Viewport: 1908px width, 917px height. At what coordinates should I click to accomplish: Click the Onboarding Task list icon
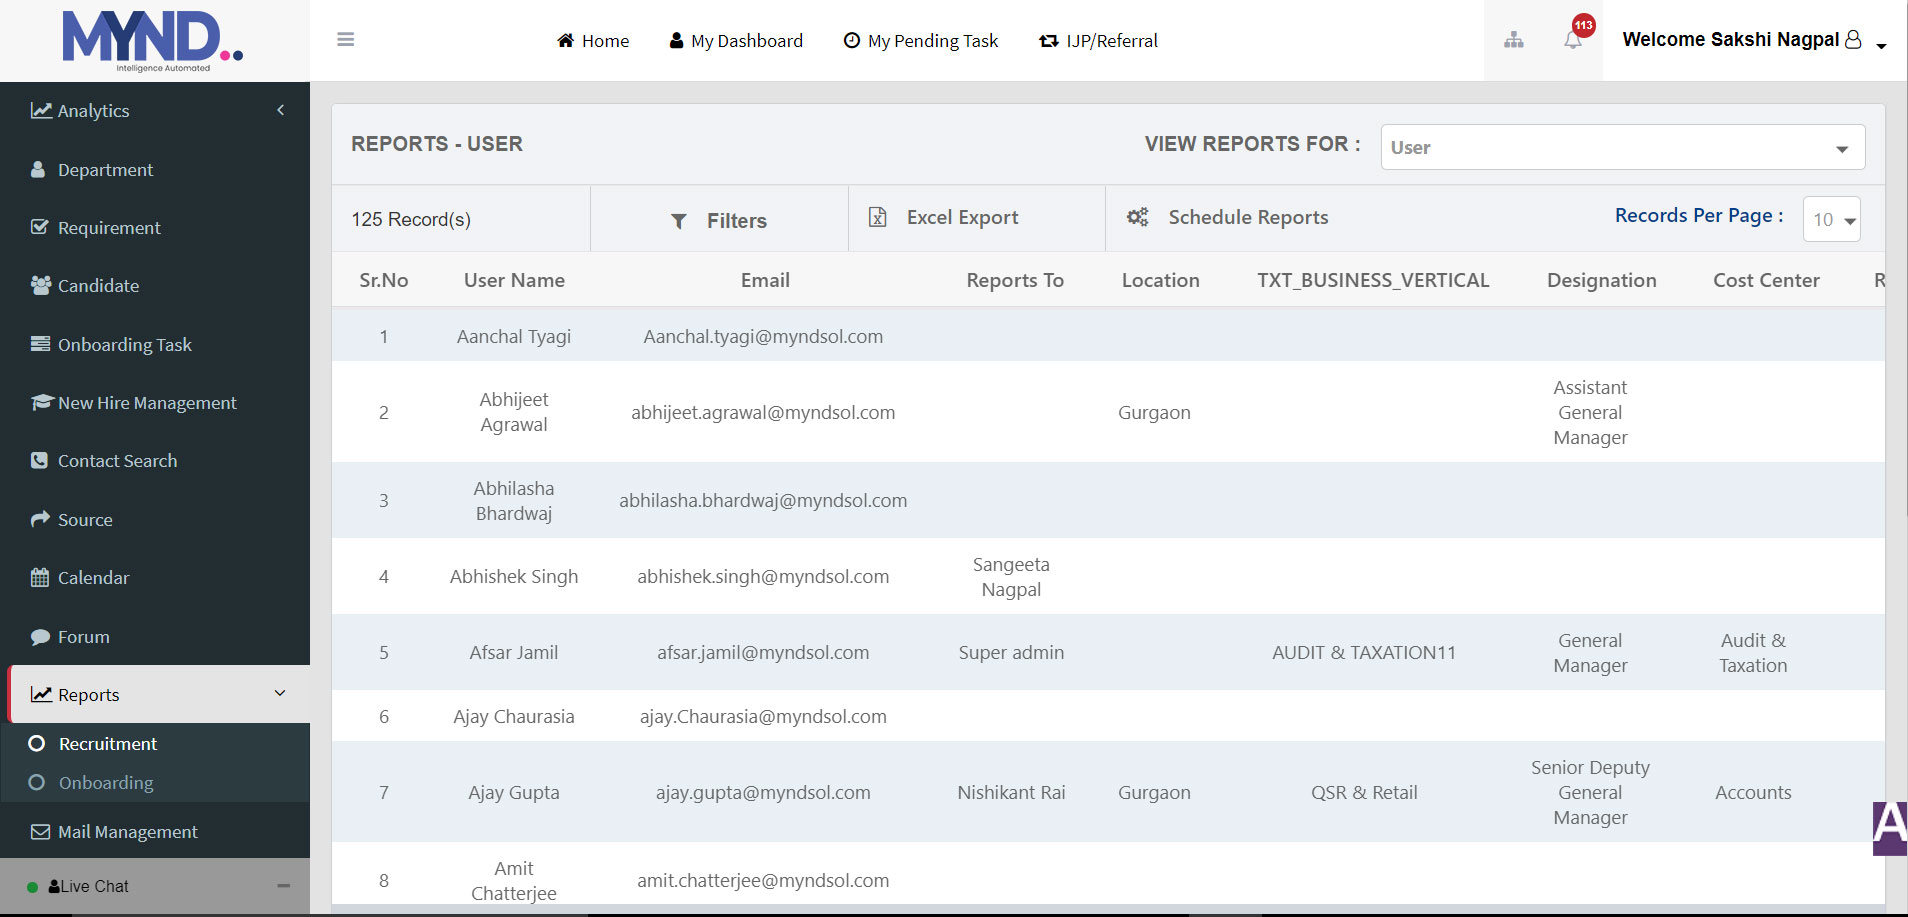point(40,344)
